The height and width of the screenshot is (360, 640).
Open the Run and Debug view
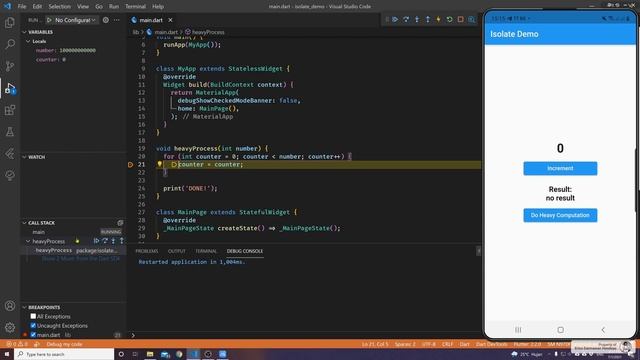pos(10,88)
